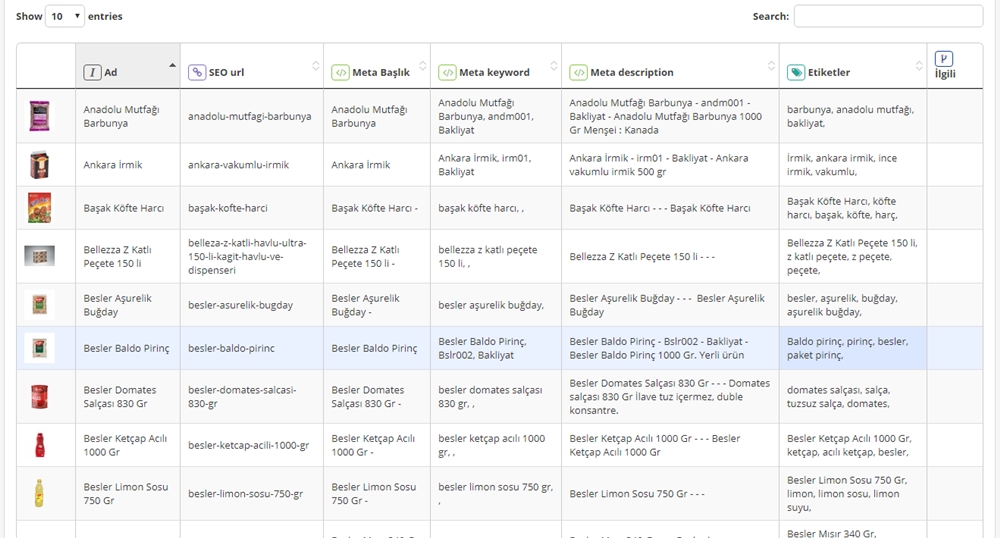Open the Besler Limon Sosu thumbnail
Screen dimensions: 1000x538
[x=40, y=493]
